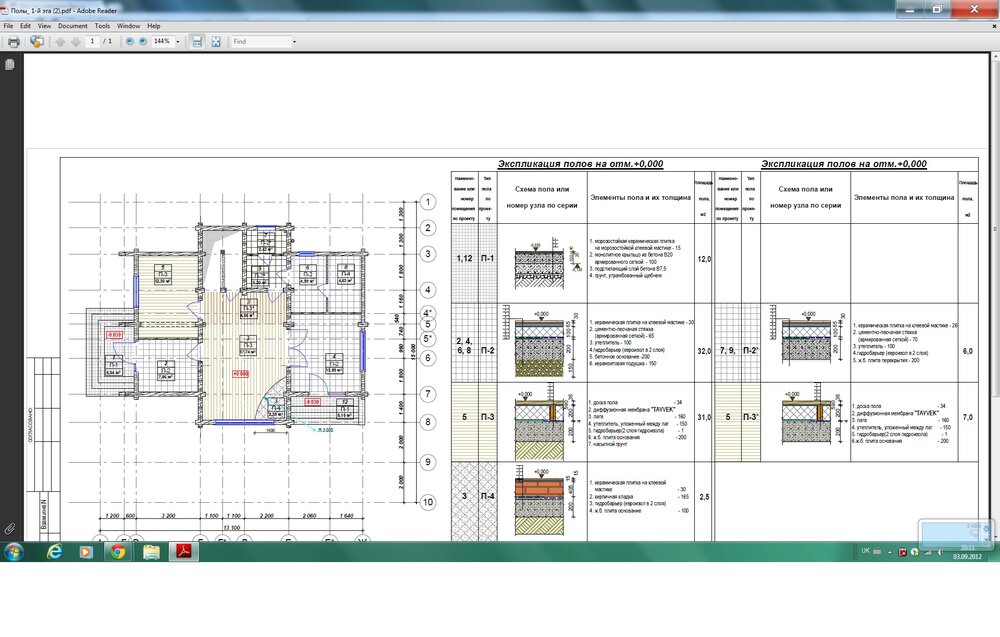This screenshot has height=637, width=1000.
Task: Open the Attachments paperclip panel
Action: 10,526
